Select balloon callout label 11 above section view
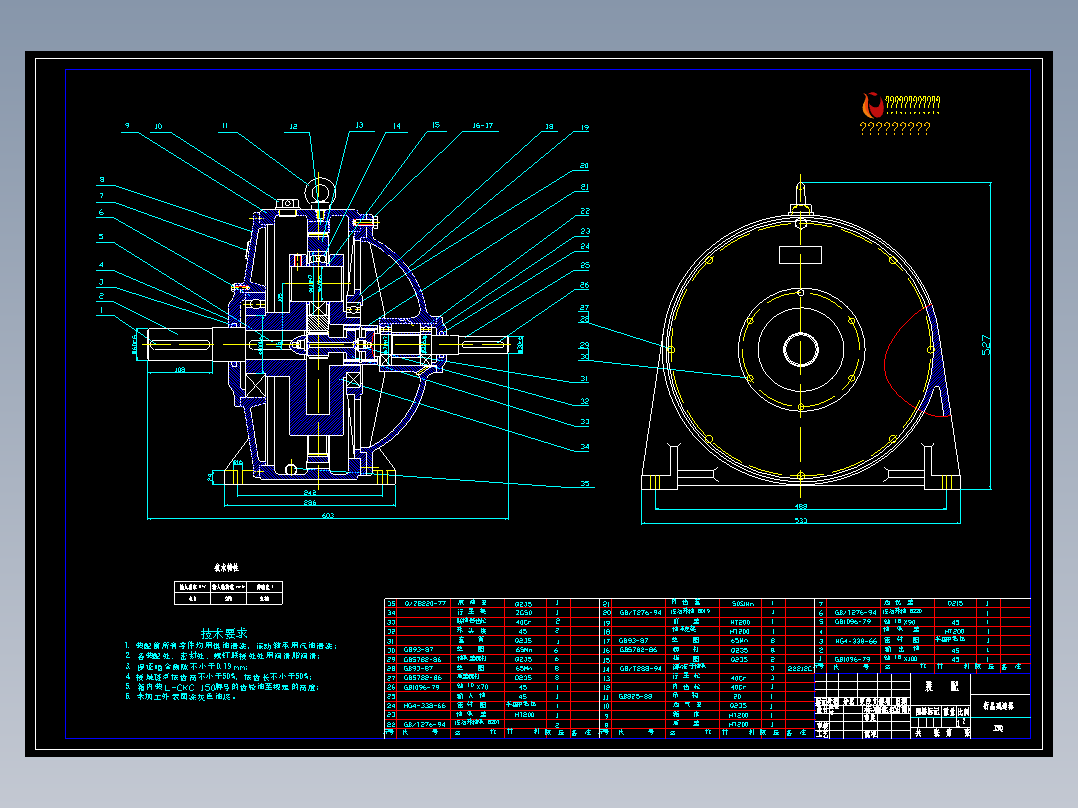Viewport: 1078px width, 808px height. coord(225,126)
